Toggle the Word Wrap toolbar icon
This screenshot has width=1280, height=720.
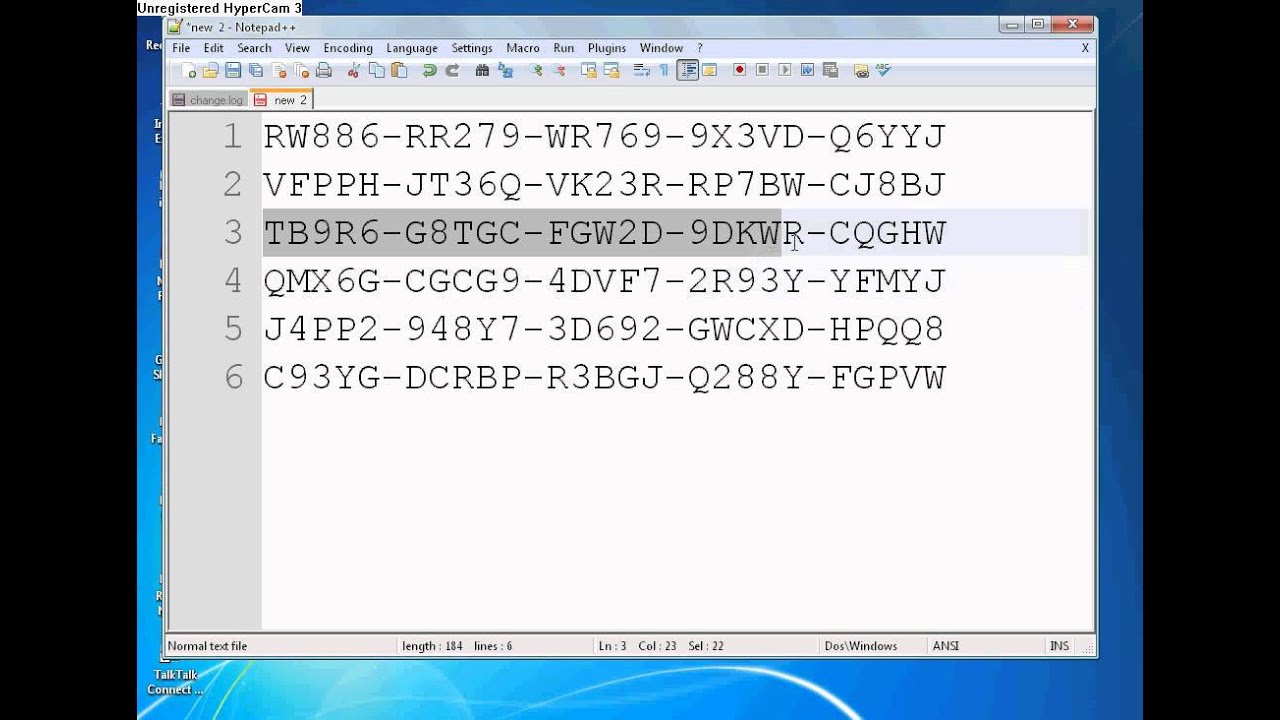[x=642, y=70]
